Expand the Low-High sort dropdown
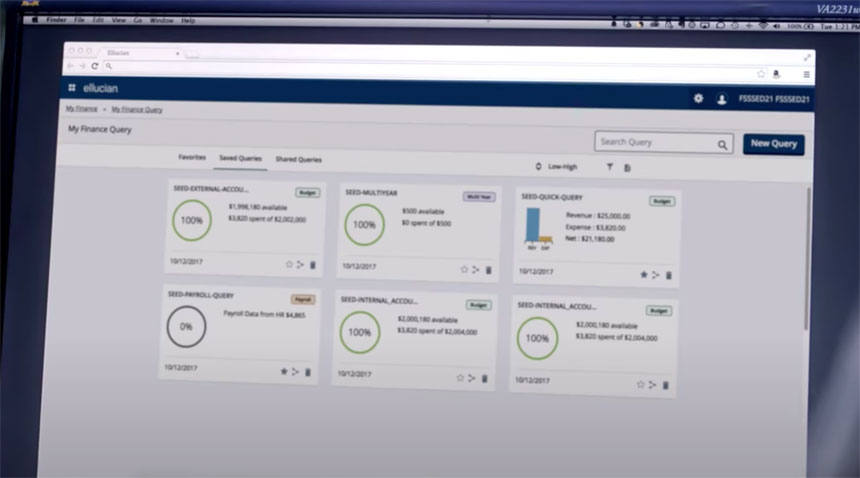This screenshot has width=860, height=478. tap(557, 166)
